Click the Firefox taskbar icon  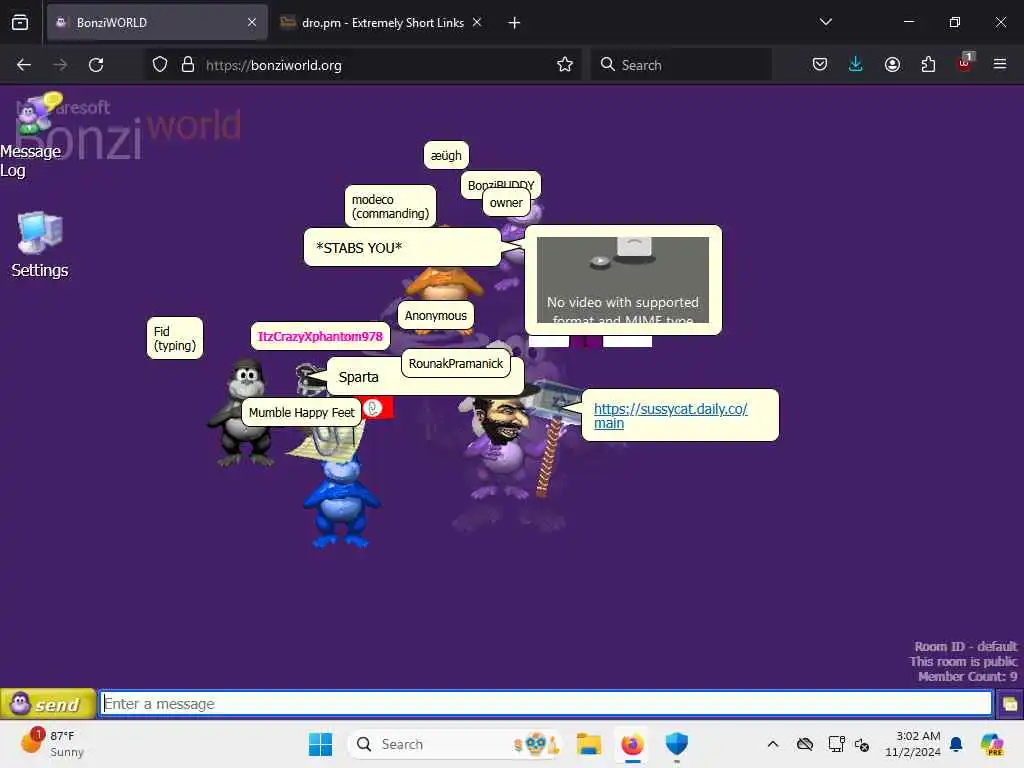coord(632,744)
